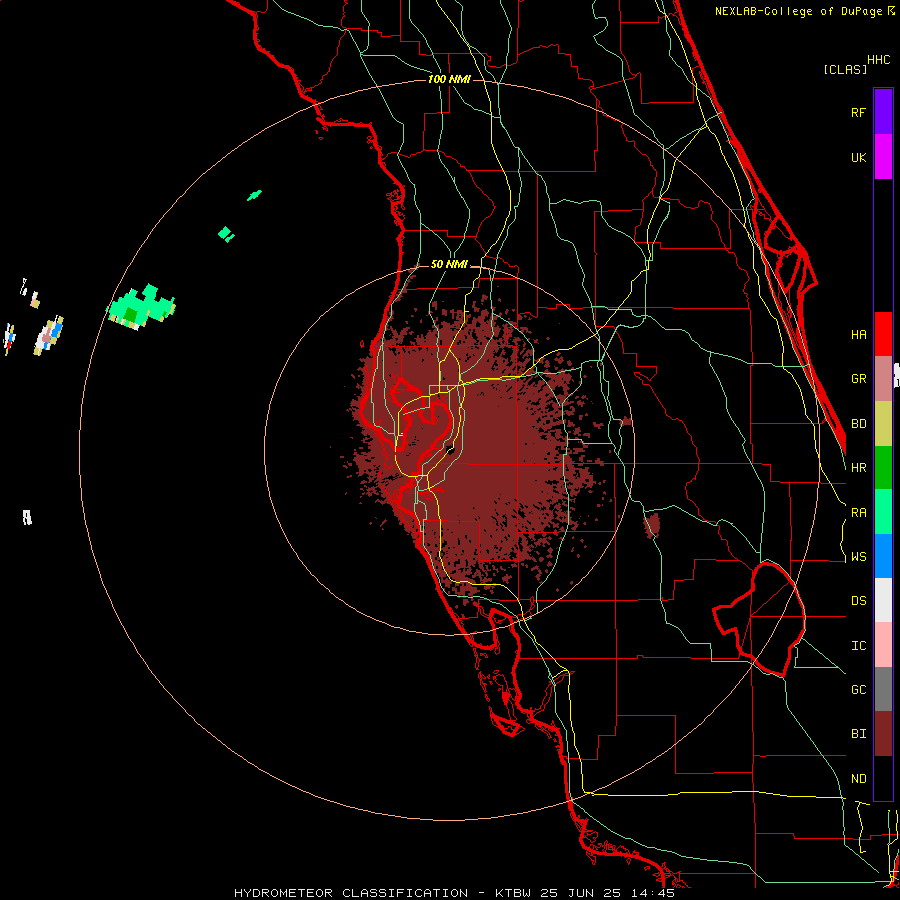The width and height of the screenshot is (900, 900).
Task: Click the HHC product code text
Action: coord(879,60)
